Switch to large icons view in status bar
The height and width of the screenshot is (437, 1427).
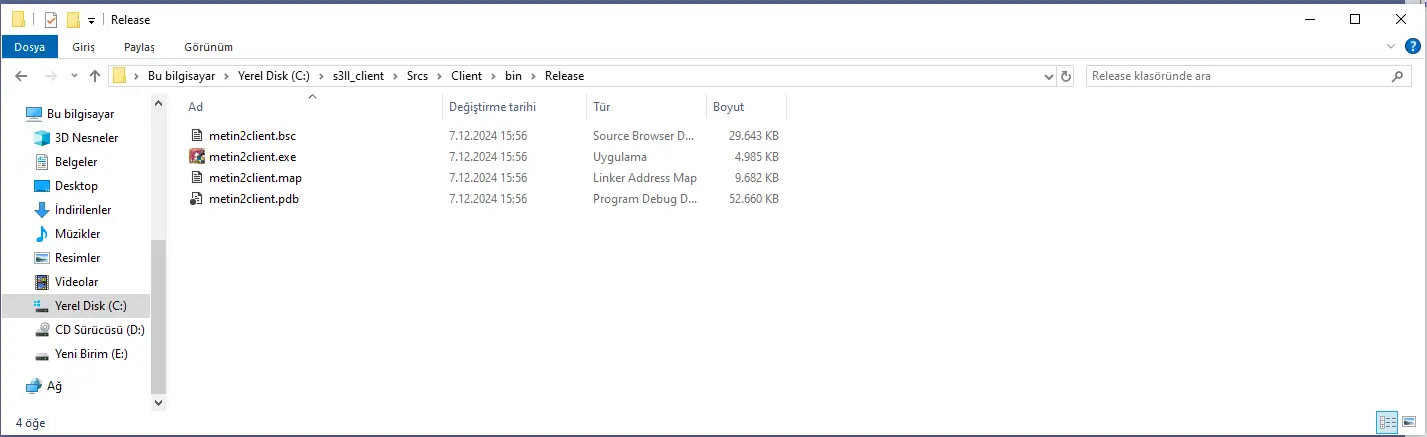click(x=1409, y=423)
